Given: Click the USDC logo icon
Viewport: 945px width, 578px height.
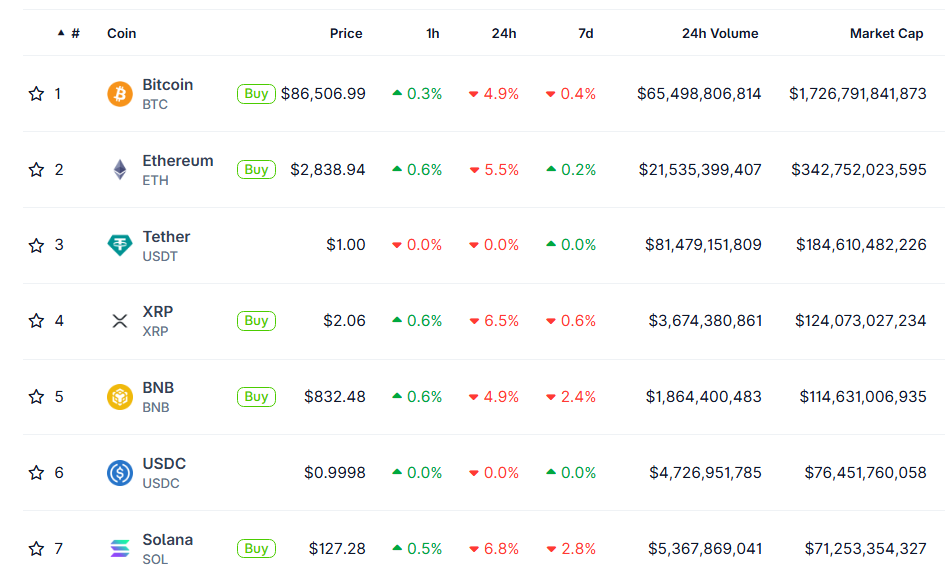Looking at the screenshot, I should [120, 473].
